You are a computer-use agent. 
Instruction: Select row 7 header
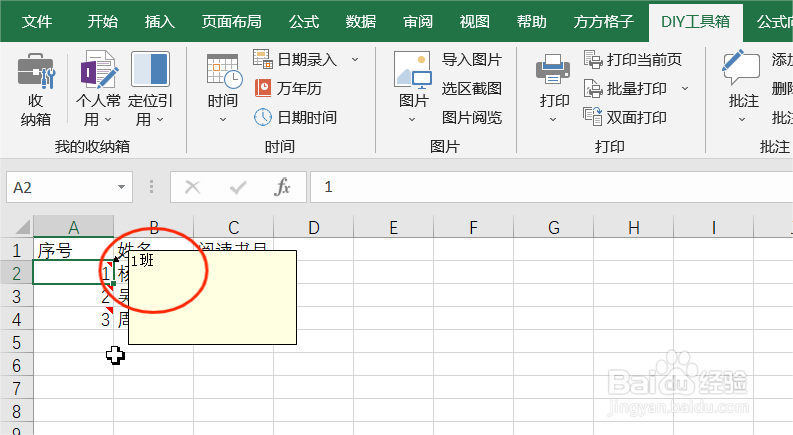[x=16, y=388]
